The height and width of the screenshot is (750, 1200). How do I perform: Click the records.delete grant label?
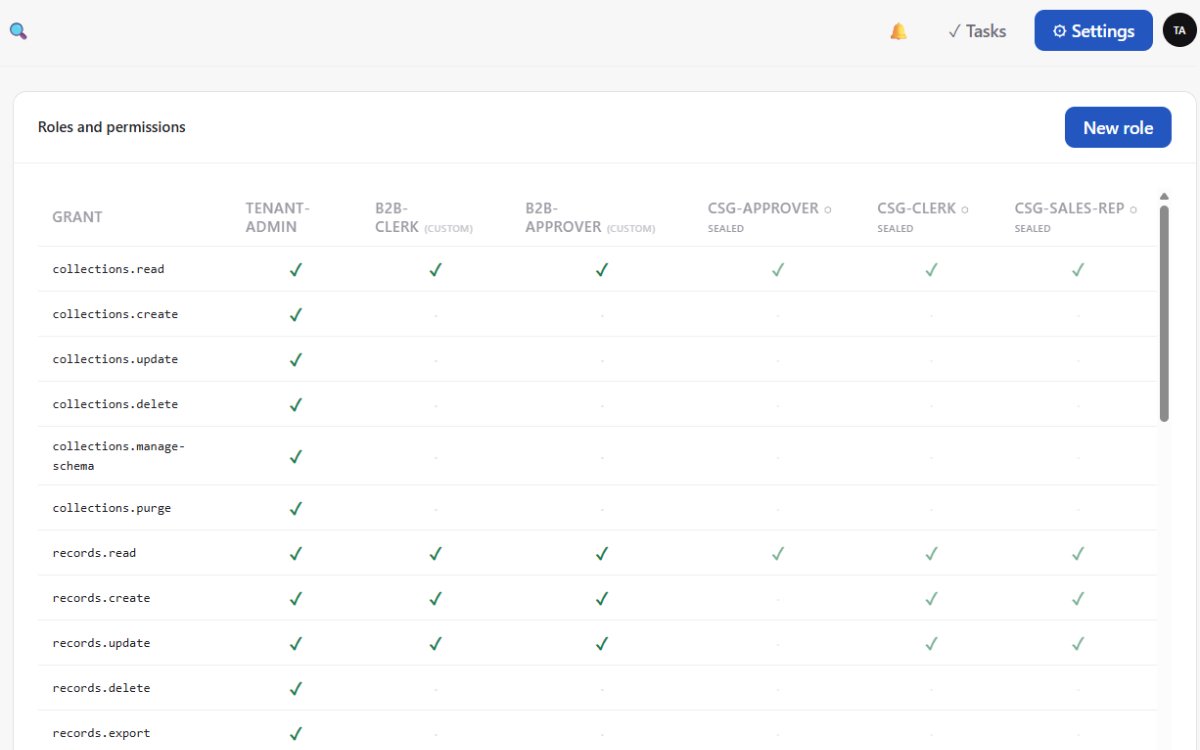pyautogui.click(x=101, y=688)
